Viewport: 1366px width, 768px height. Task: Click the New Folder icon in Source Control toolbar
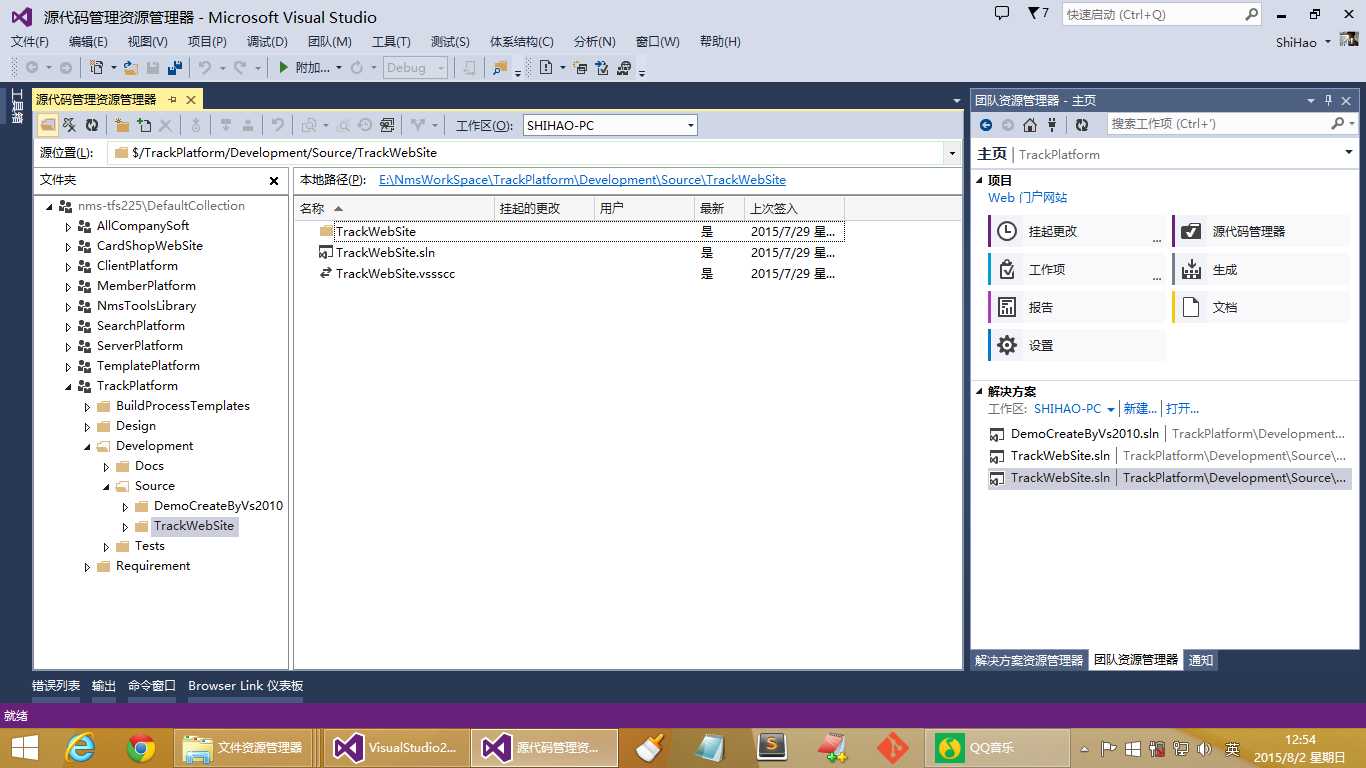122,125
